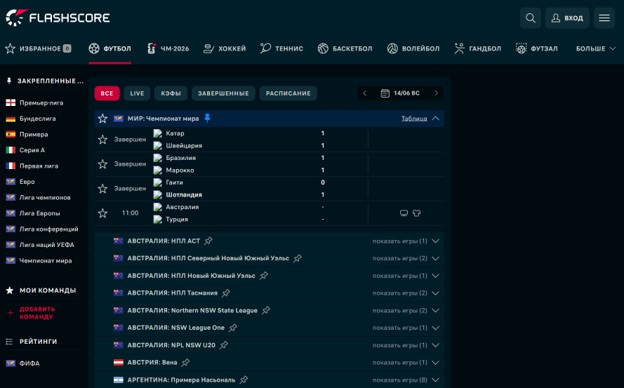This screenshot has height=388, width=624.
Task: Select ТЕННИС in sports navigation
Action: click(x=281, y=49)
